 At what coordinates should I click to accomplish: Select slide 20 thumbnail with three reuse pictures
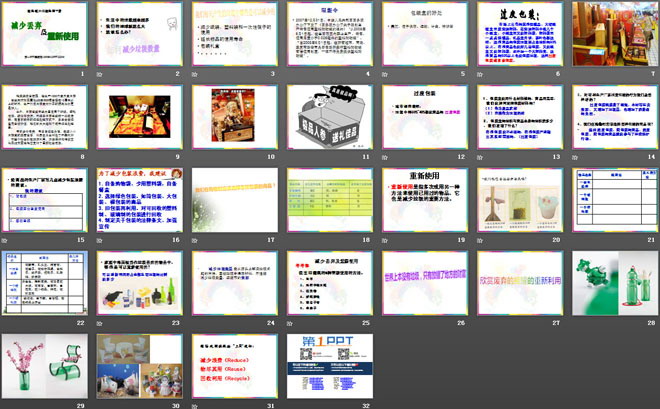pos(520,200)
